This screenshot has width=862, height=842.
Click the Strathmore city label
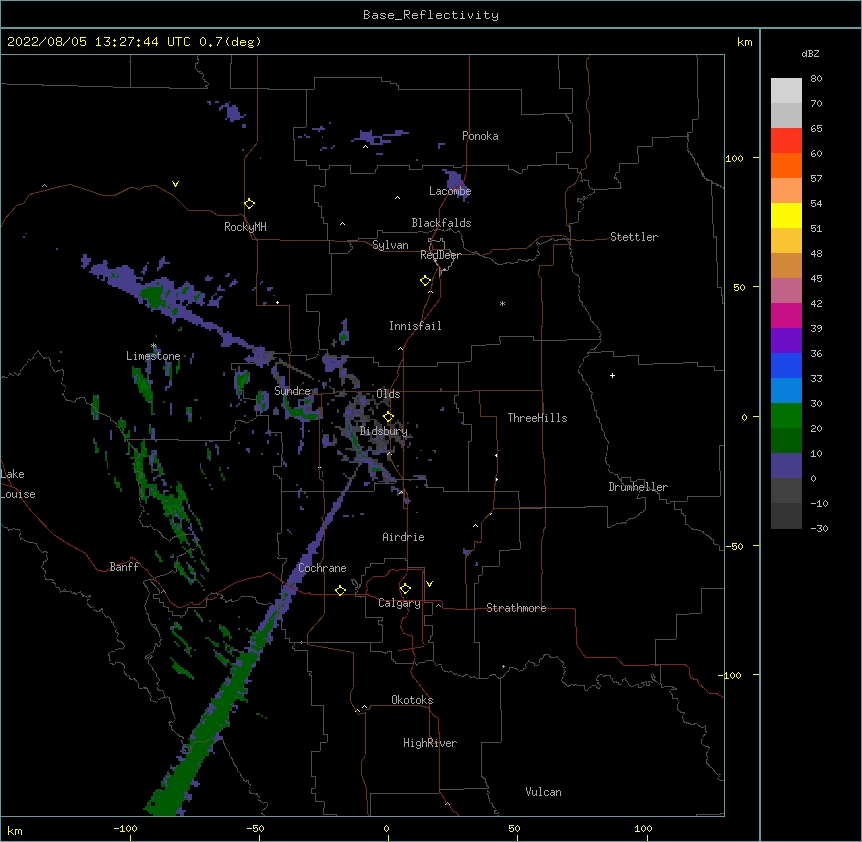coord(516,608)
